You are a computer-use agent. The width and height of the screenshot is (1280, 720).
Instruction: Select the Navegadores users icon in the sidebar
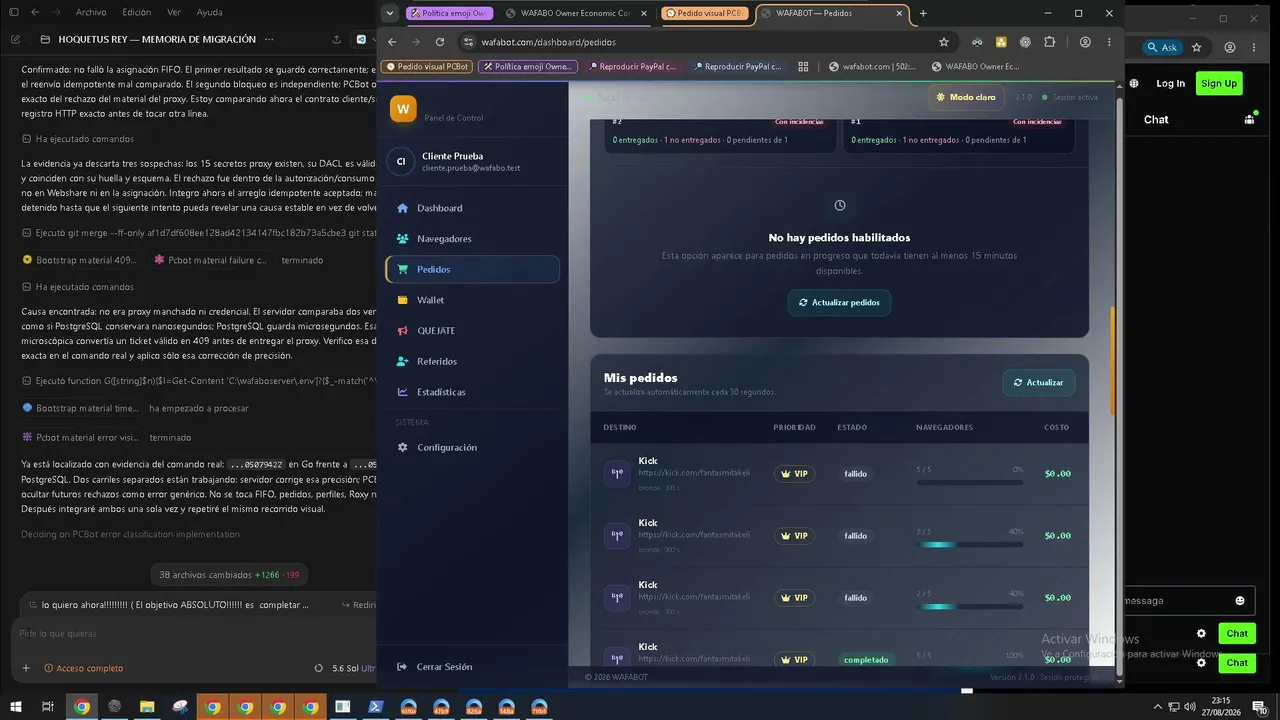(402, 239)
